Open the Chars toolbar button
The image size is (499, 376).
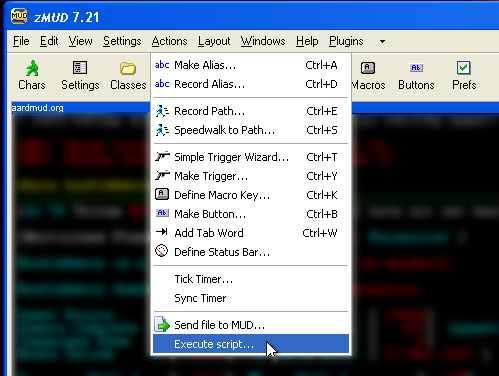pos(32,75)
